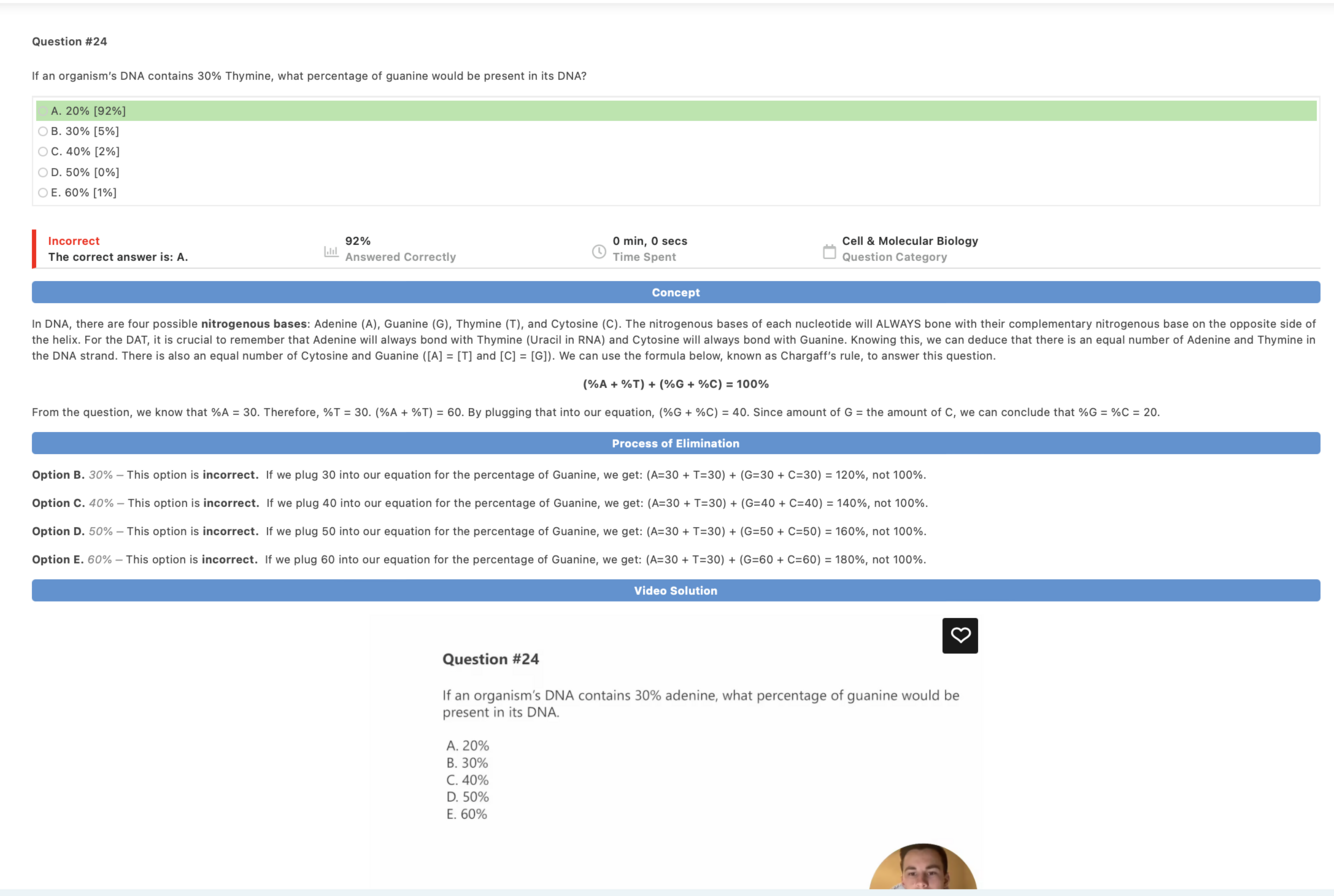Select answer option A. 20%
The width and height of the screenshot is (1334, 896).
pyautogui.click(x=676, y=111)
